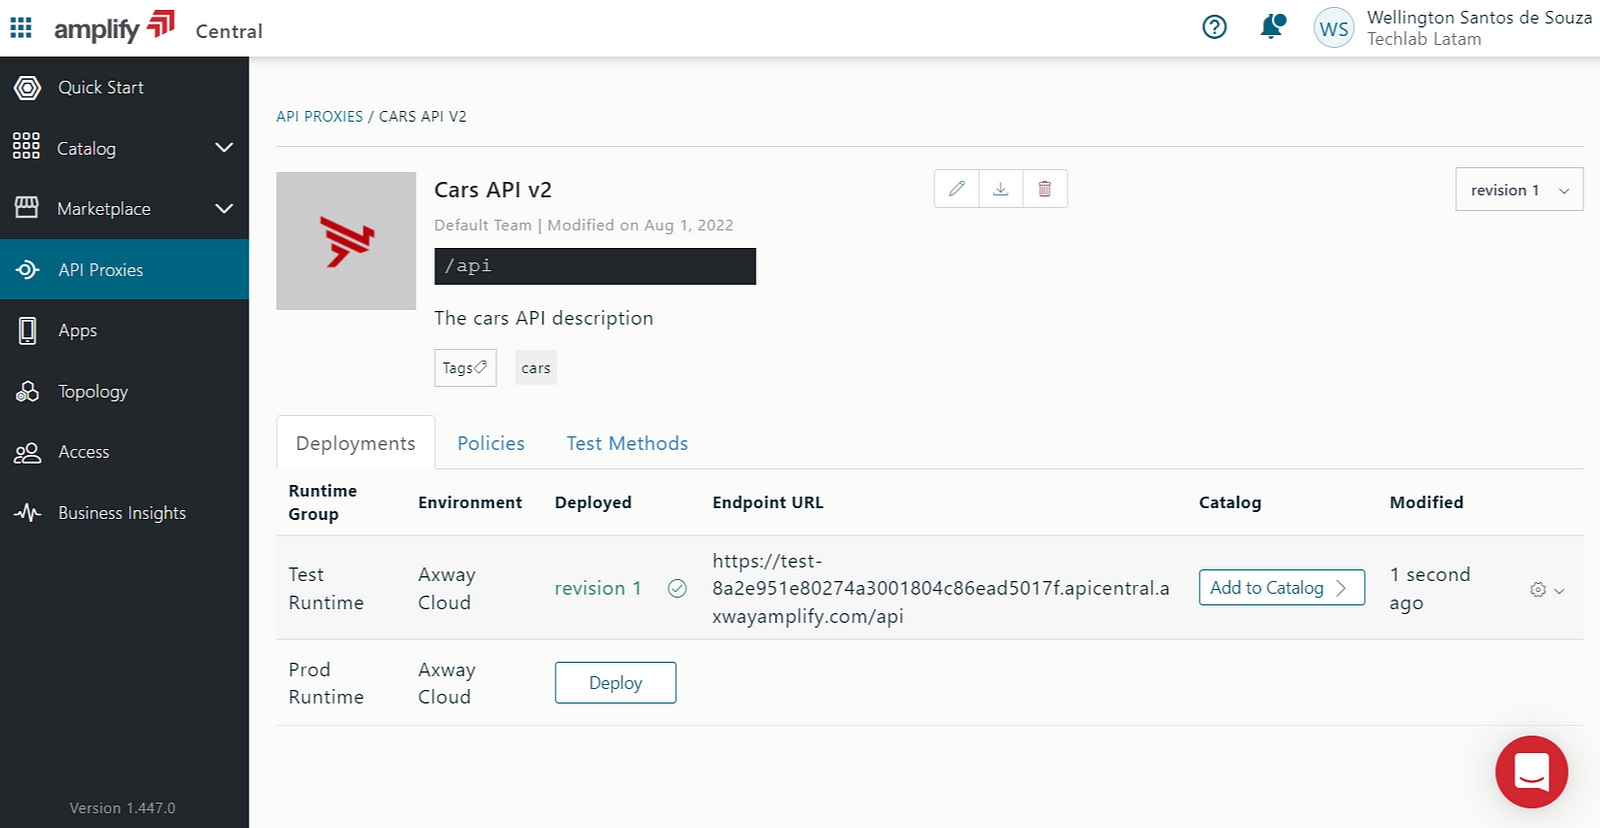
Task: Switch to the Deployments tab
Action: point(355,443)
